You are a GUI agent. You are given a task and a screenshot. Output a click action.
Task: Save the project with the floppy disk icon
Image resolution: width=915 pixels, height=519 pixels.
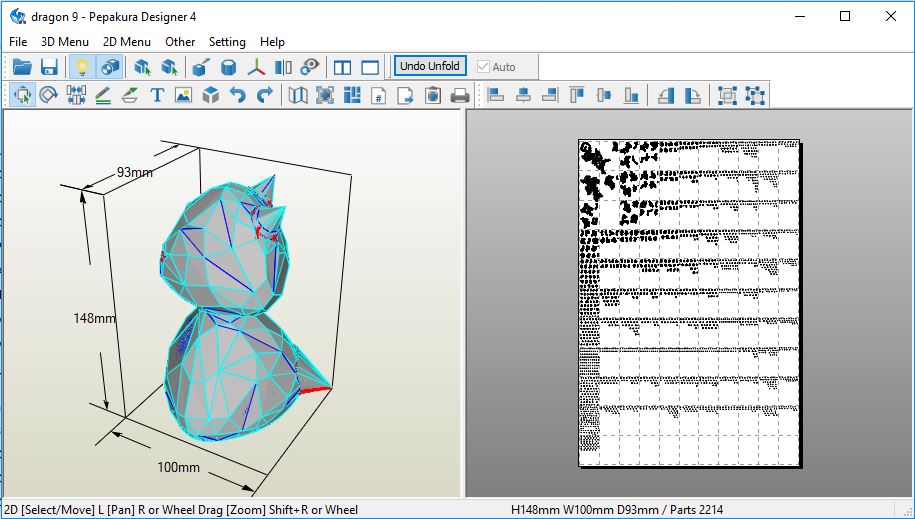(x=49, y=67)
